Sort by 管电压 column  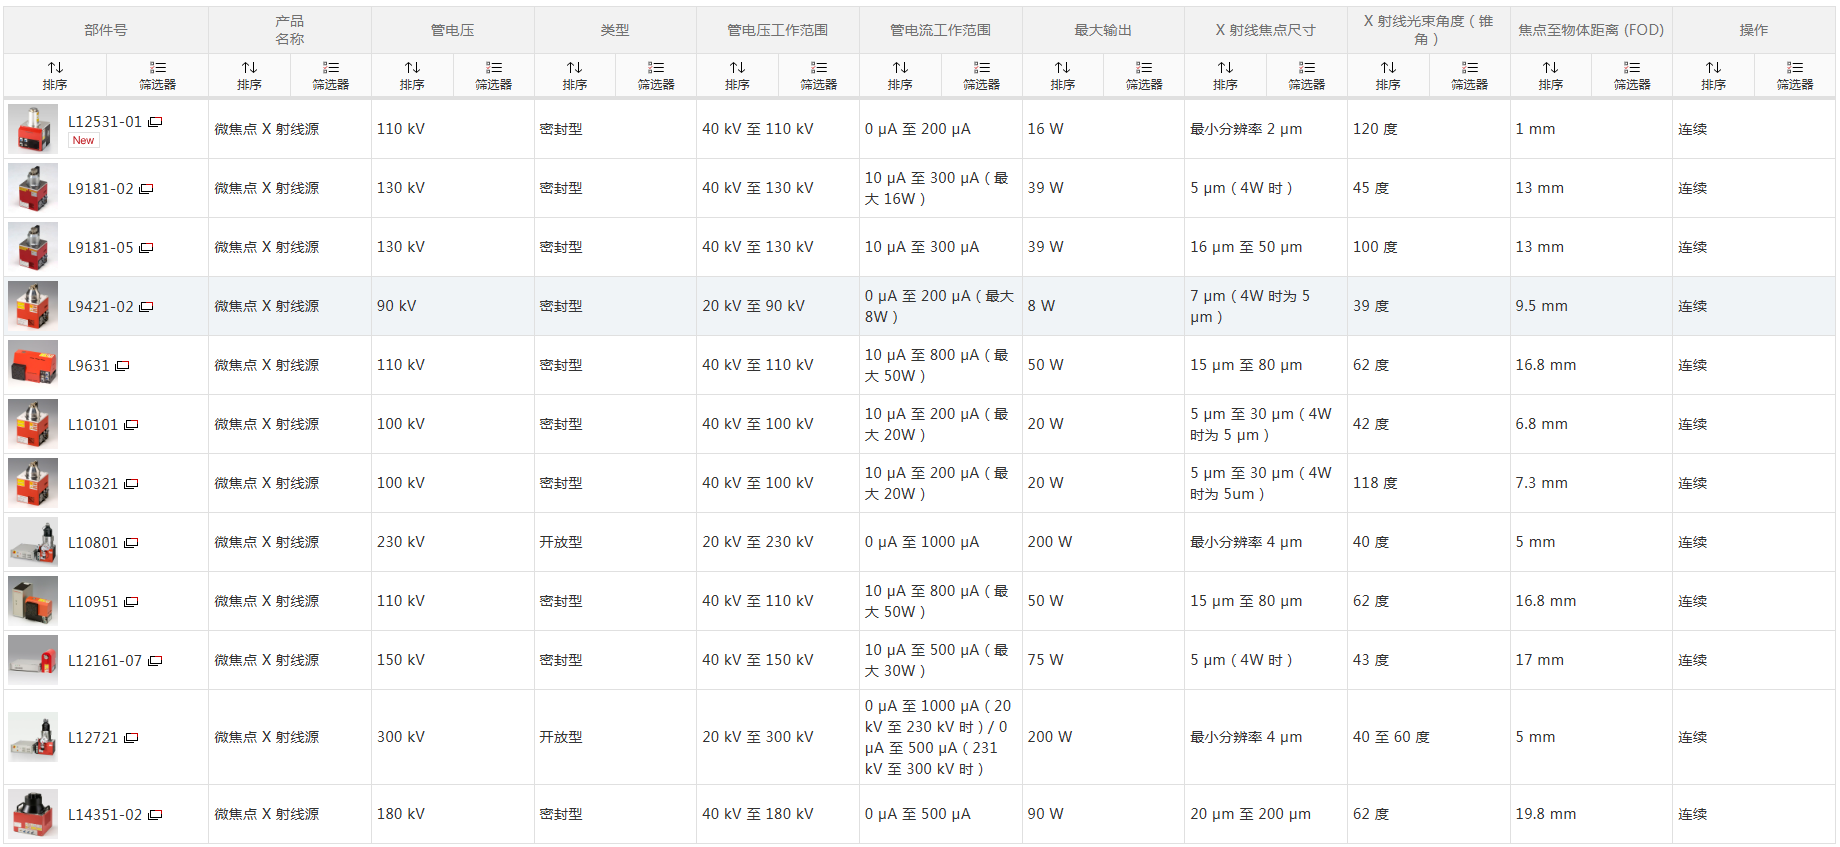(x=412, y=75)
